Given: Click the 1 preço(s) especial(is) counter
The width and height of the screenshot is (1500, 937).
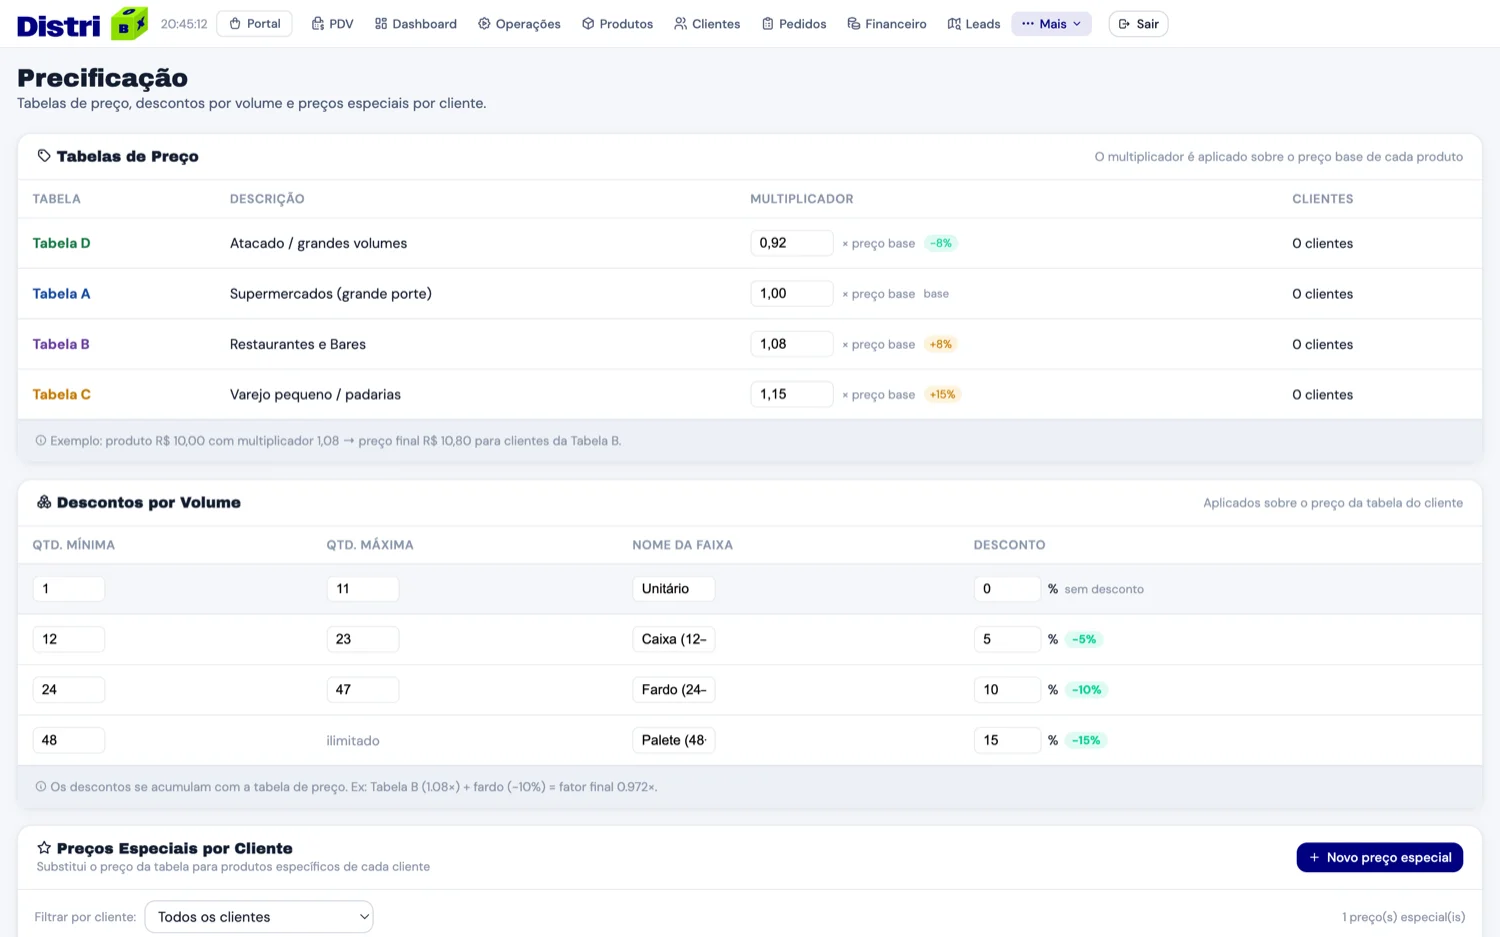Looking at the screenshot, I should 1403,917.
